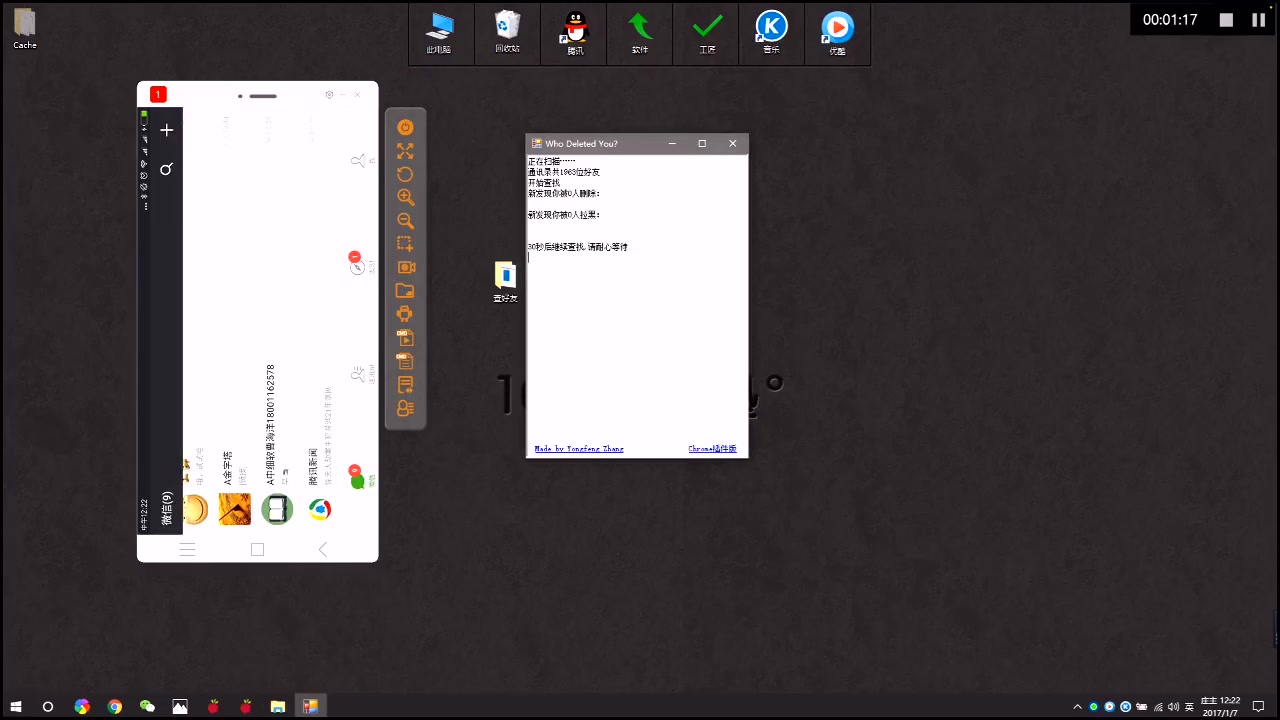This screenshot has height=720, width=1280.
Task: Open the Cache folder on the desktop
Action: (25, 30)
